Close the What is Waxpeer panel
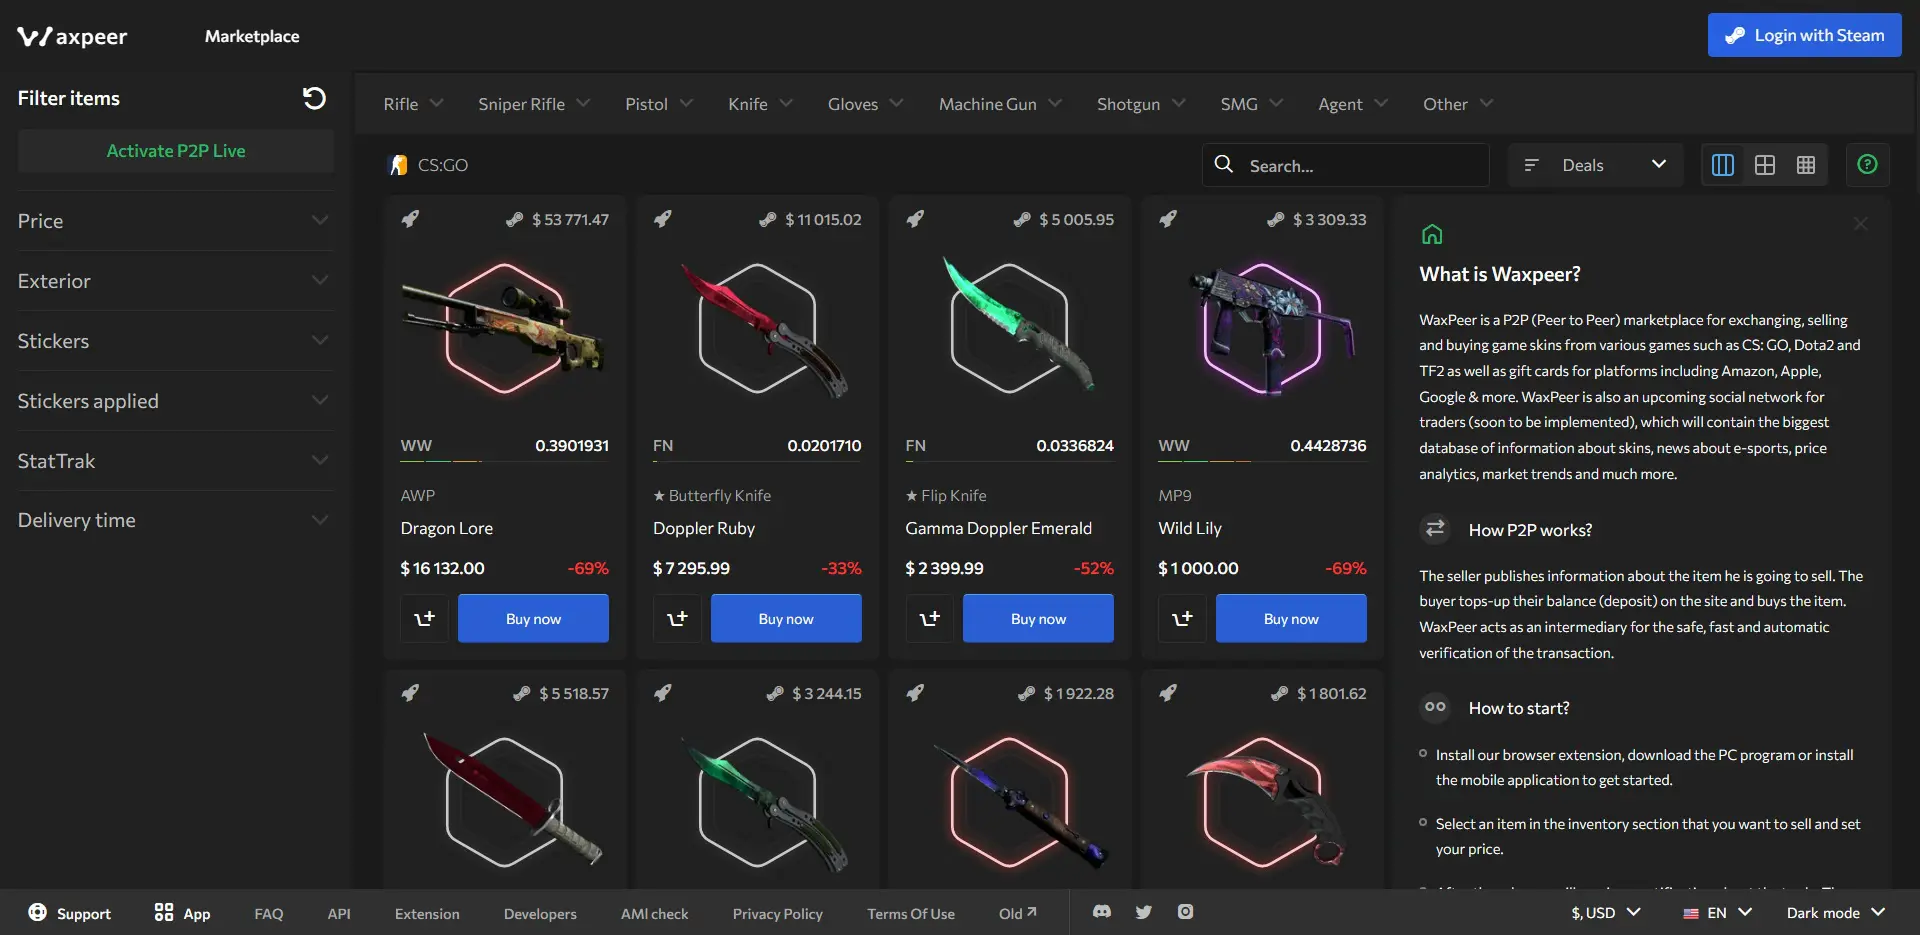Viewport: 1920px width, 935px height. pyautogui.click(x=1860, y=224)
